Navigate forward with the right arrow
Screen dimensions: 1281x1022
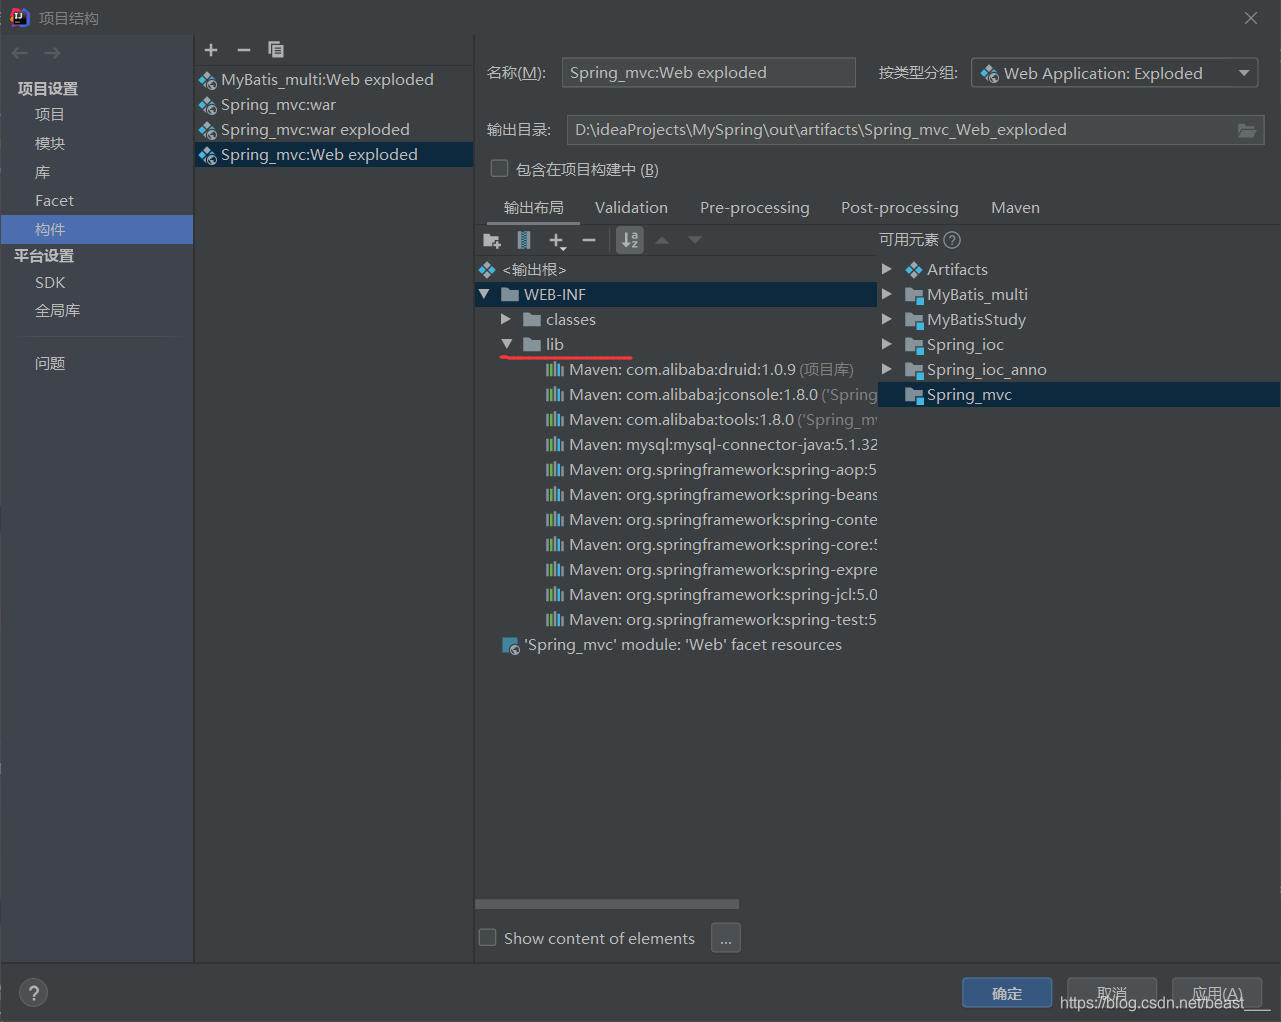(x=53, y=53)
